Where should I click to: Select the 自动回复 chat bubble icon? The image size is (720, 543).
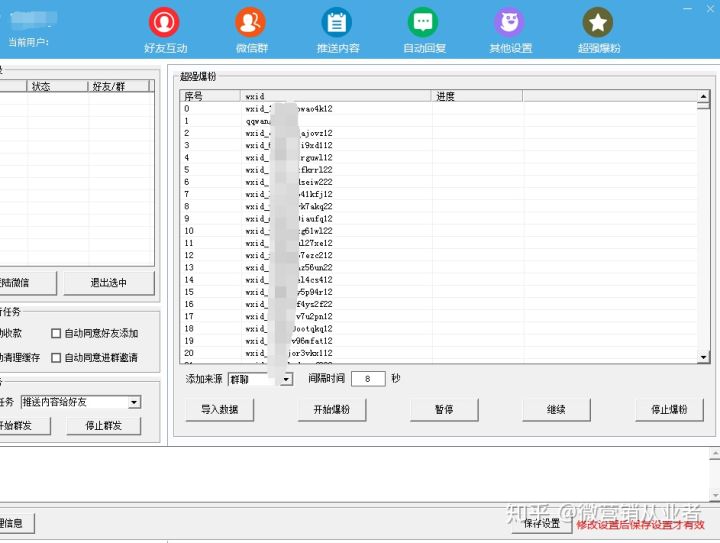click(423, 22)
